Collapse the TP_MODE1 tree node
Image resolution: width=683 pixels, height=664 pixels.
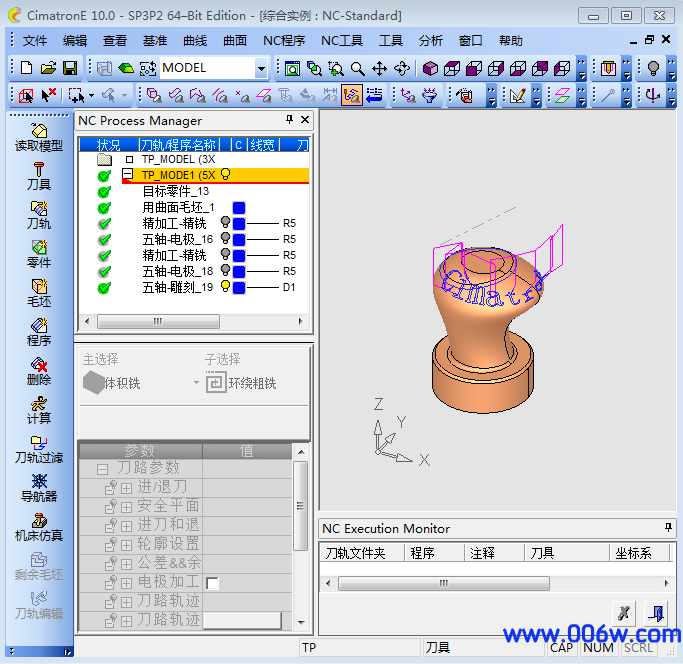(128, 174)
